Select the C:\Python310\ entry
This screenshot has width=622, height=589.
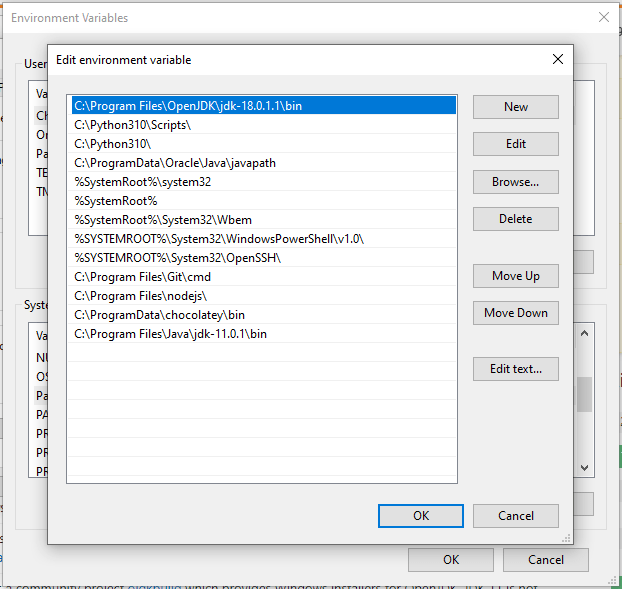264,144
